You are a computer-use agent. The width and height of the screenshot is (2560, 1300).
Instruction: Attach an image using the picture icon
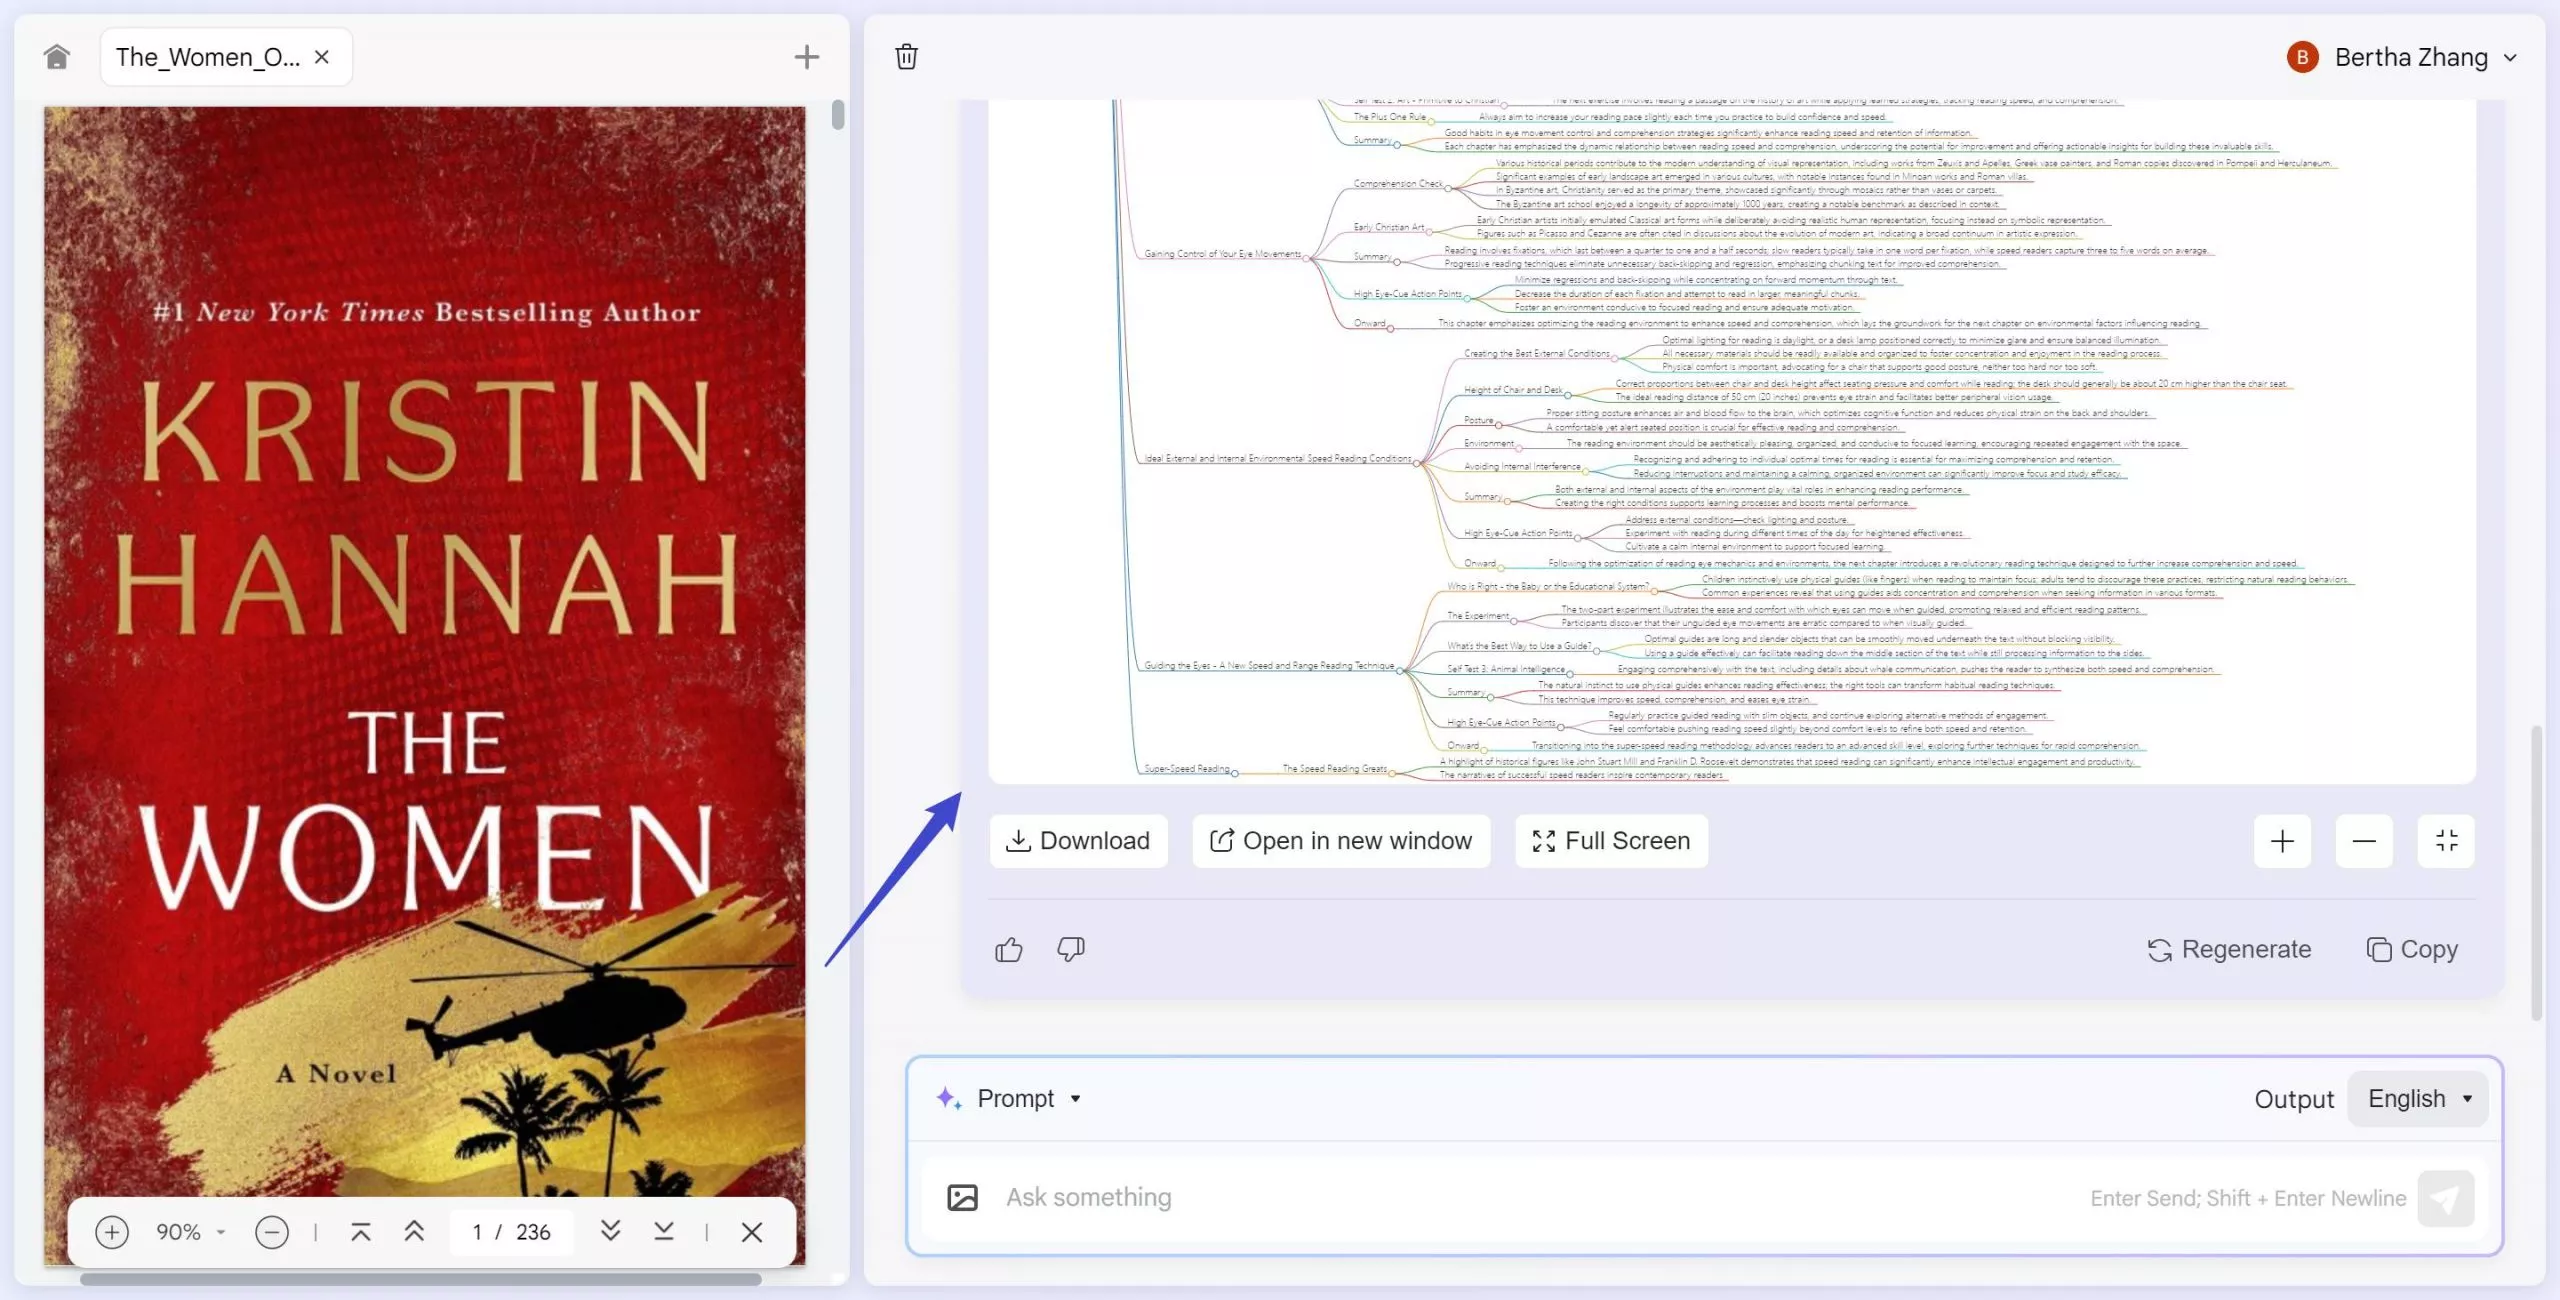coord(962,1197)
